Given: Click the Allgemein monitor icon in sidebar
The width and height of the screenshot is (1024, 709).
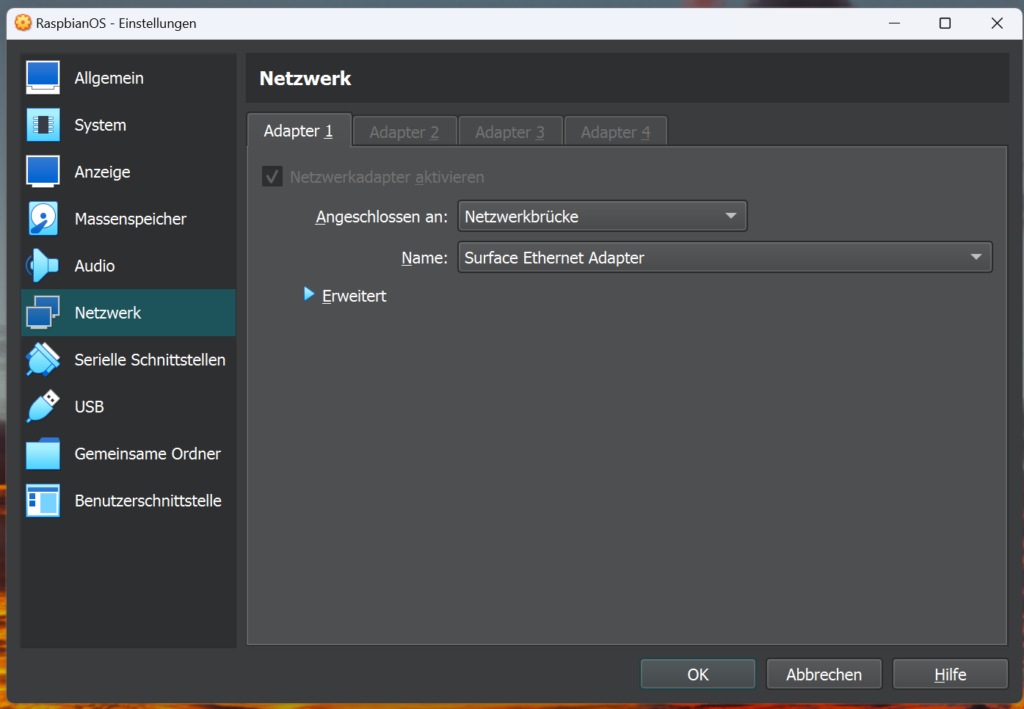Looking at the screenshot, I should click(43, 78).
